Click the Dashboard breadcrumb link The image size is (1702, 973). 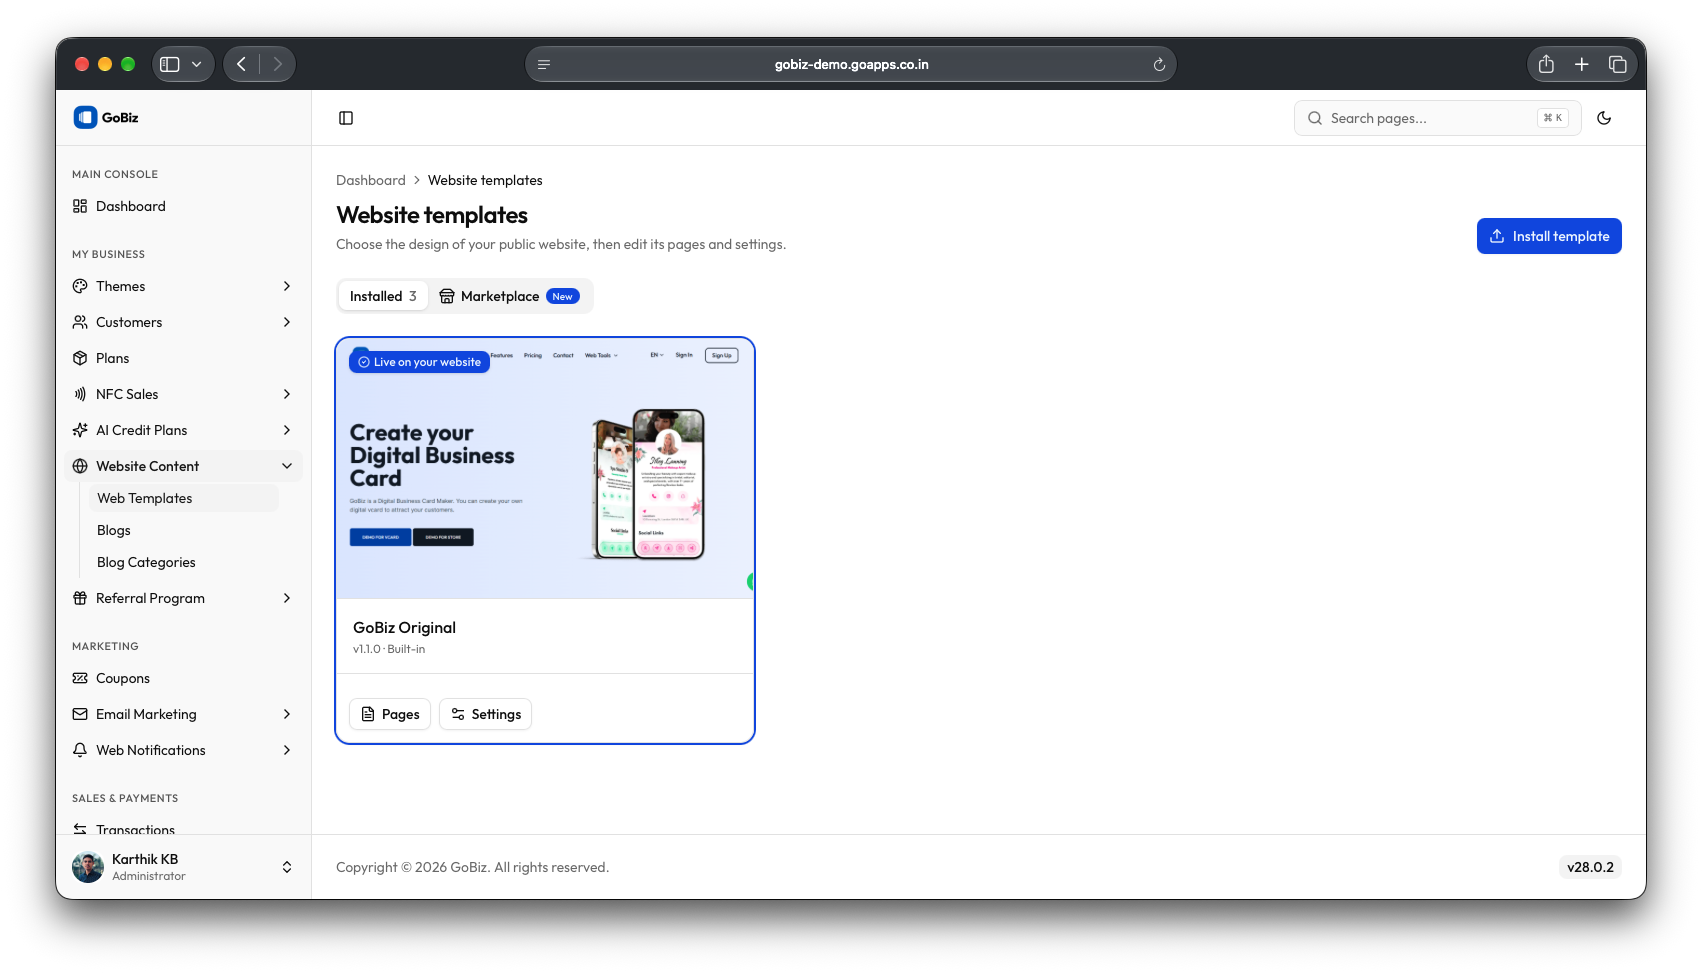371,180
